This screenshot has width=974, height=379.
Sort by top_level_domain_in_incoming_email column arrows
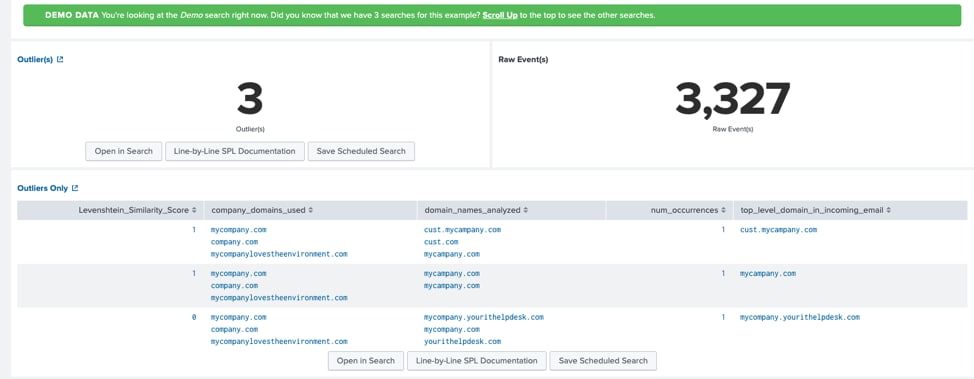tap(889, 210)
